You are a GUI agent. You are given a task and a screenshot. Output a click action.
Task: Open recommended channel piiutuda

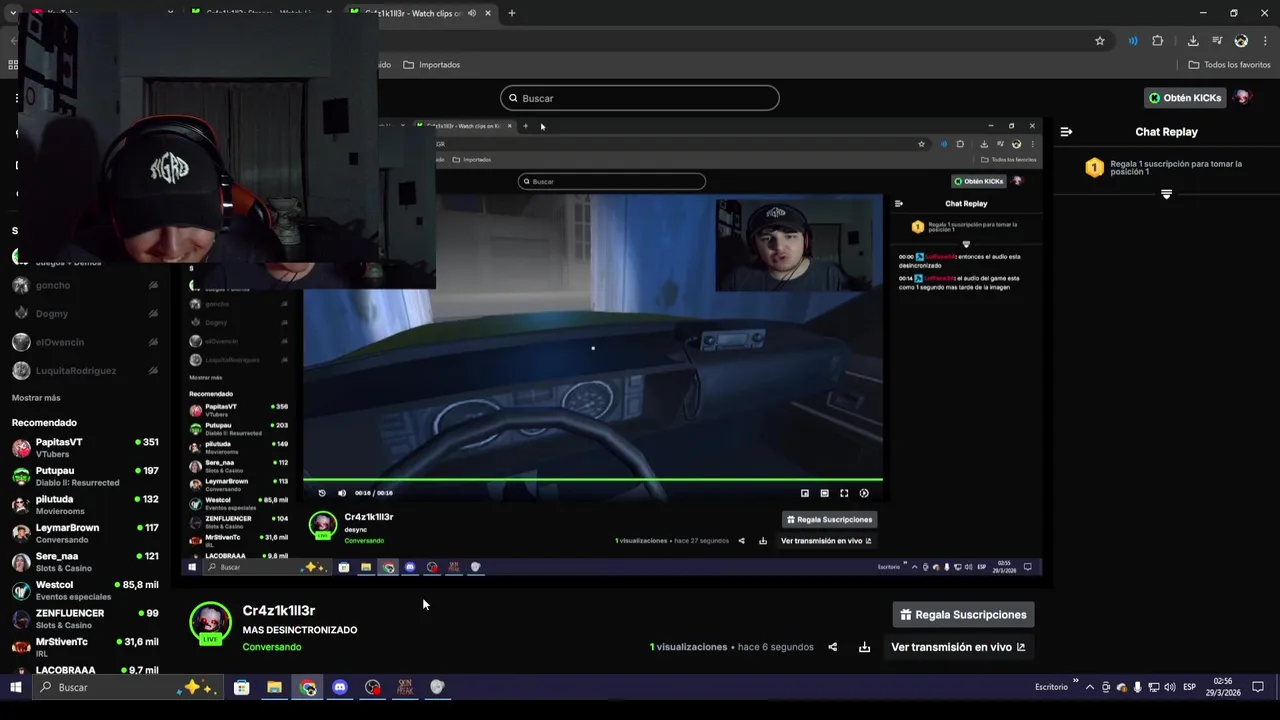(85, 505)
